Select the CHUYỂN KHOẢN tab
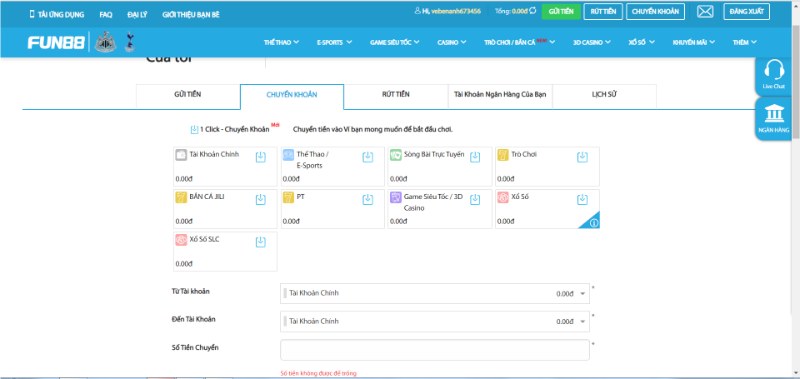 pos(292,97)
